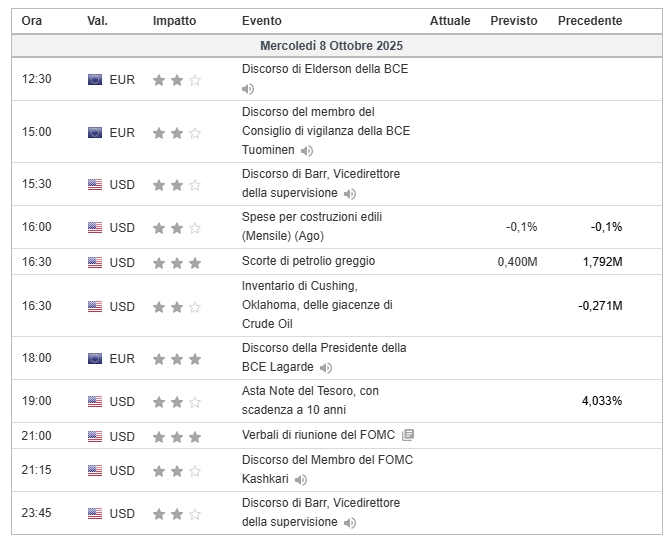Open the Inventario di Cushing, Oklahoma event
672x546 pixels.
[317, 306]
